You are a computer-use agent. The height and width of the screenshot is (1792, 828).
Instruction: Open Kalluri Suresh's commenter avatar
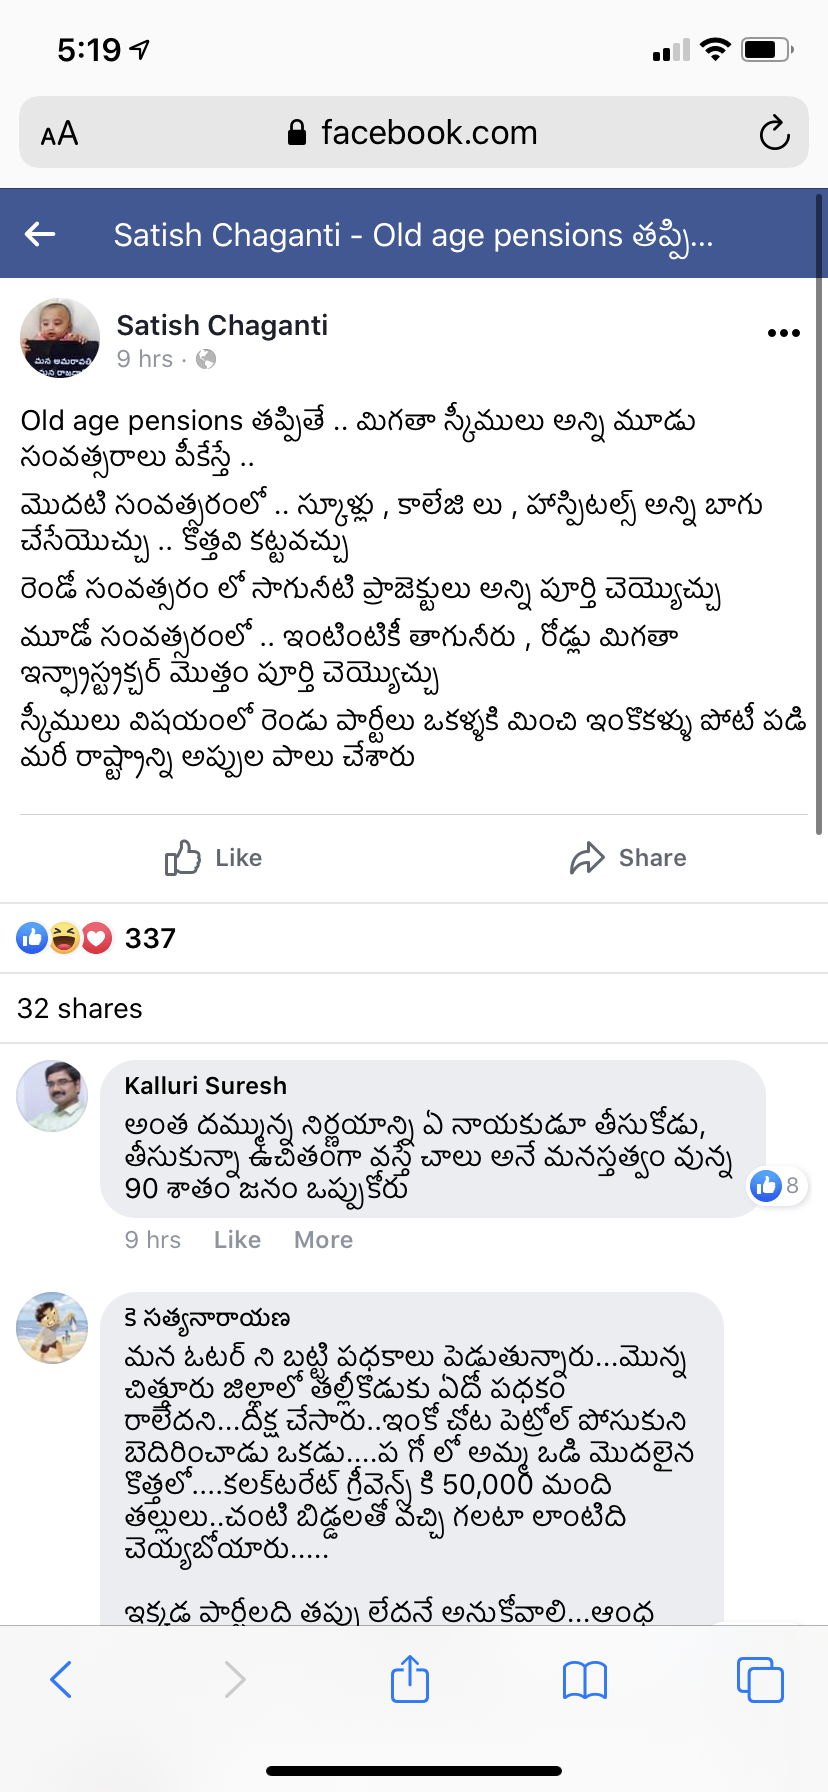[x=52, y=1096]
